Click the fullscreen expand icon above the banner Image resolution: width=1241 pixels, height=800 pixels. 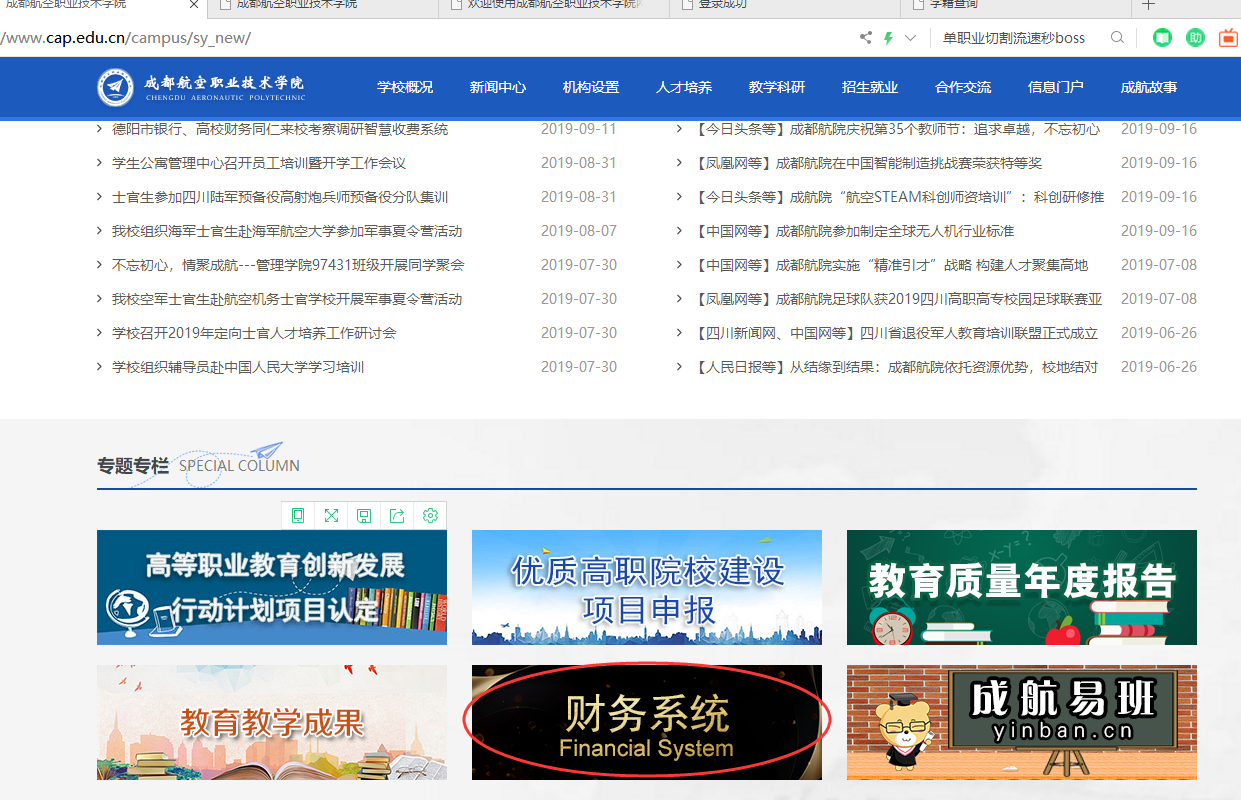(x=331, y=515)
